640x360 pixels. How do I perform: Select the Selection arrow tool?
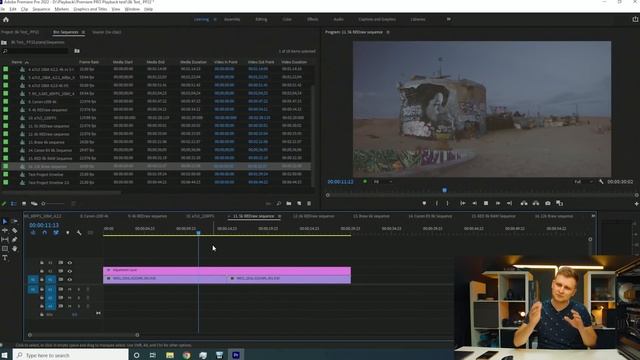(5, 221)
